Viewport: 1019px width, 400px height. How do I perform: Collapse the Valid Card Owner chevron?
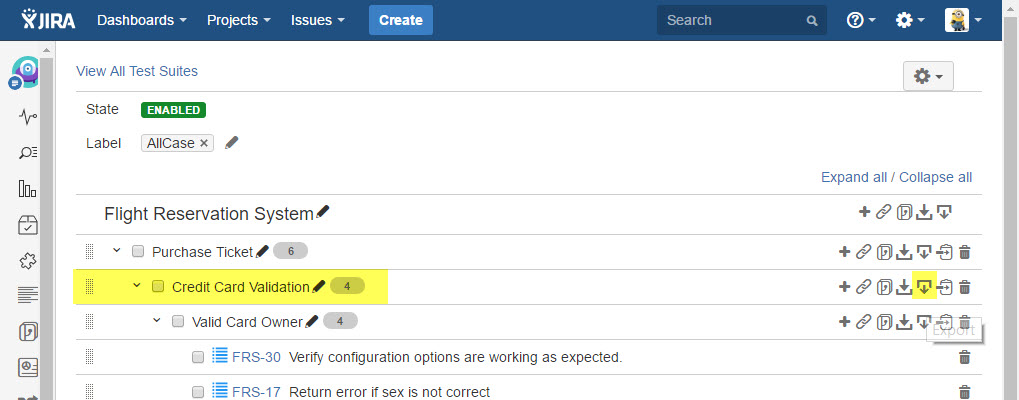point(156,321)
